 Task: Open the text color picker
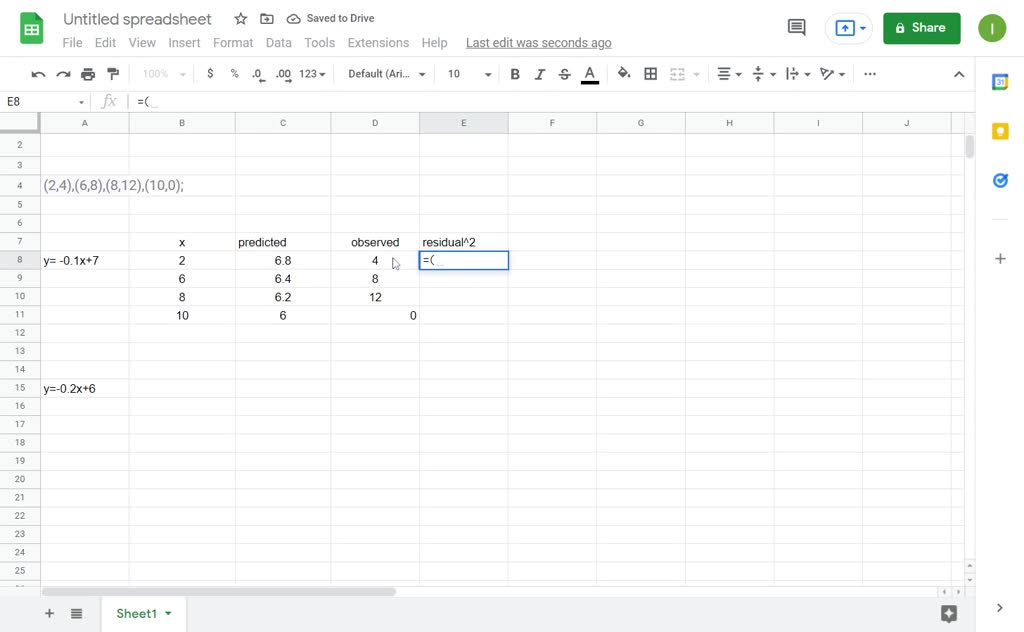589,74
